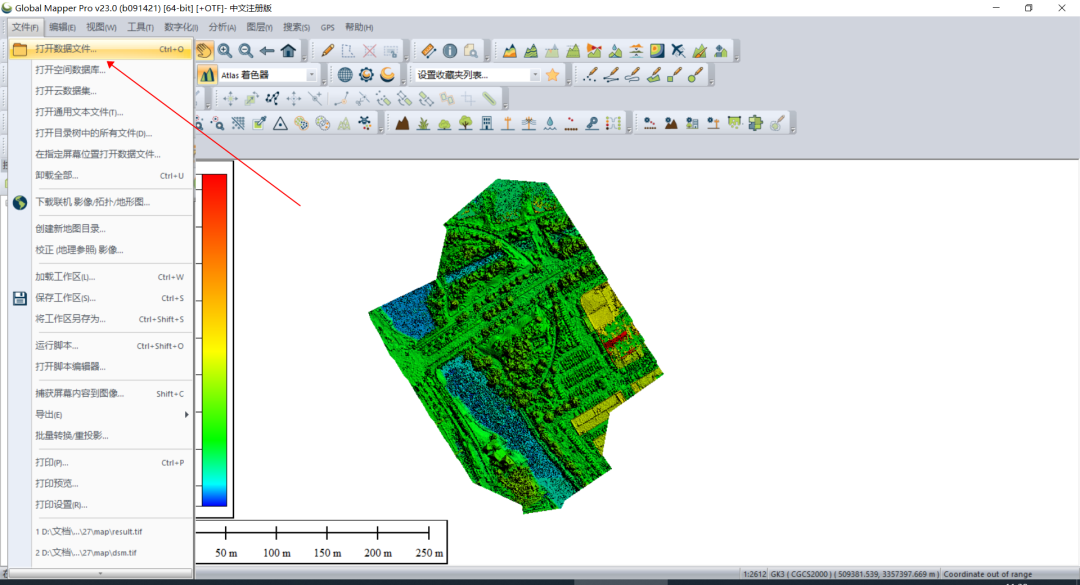1080x585 pixels.
Task: Open the 工具 menu
Action: pyautogui.click(x=141, y=27)
